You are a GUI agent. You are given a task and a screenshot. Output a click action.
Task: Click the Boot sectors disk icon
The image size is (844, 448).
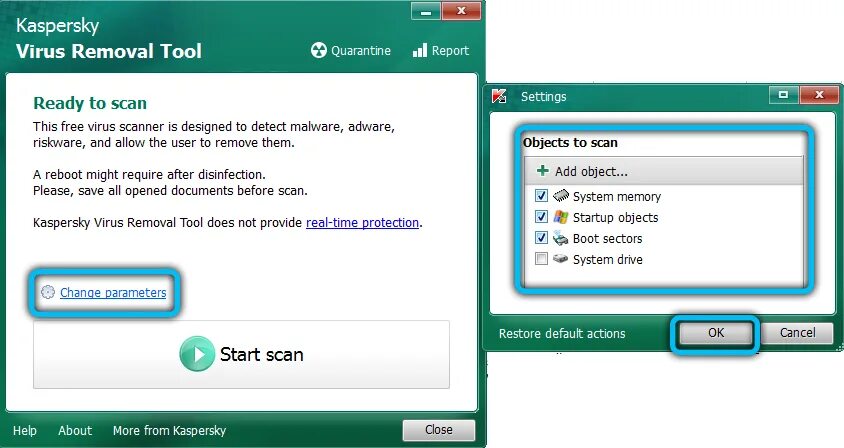click(561, 238)
